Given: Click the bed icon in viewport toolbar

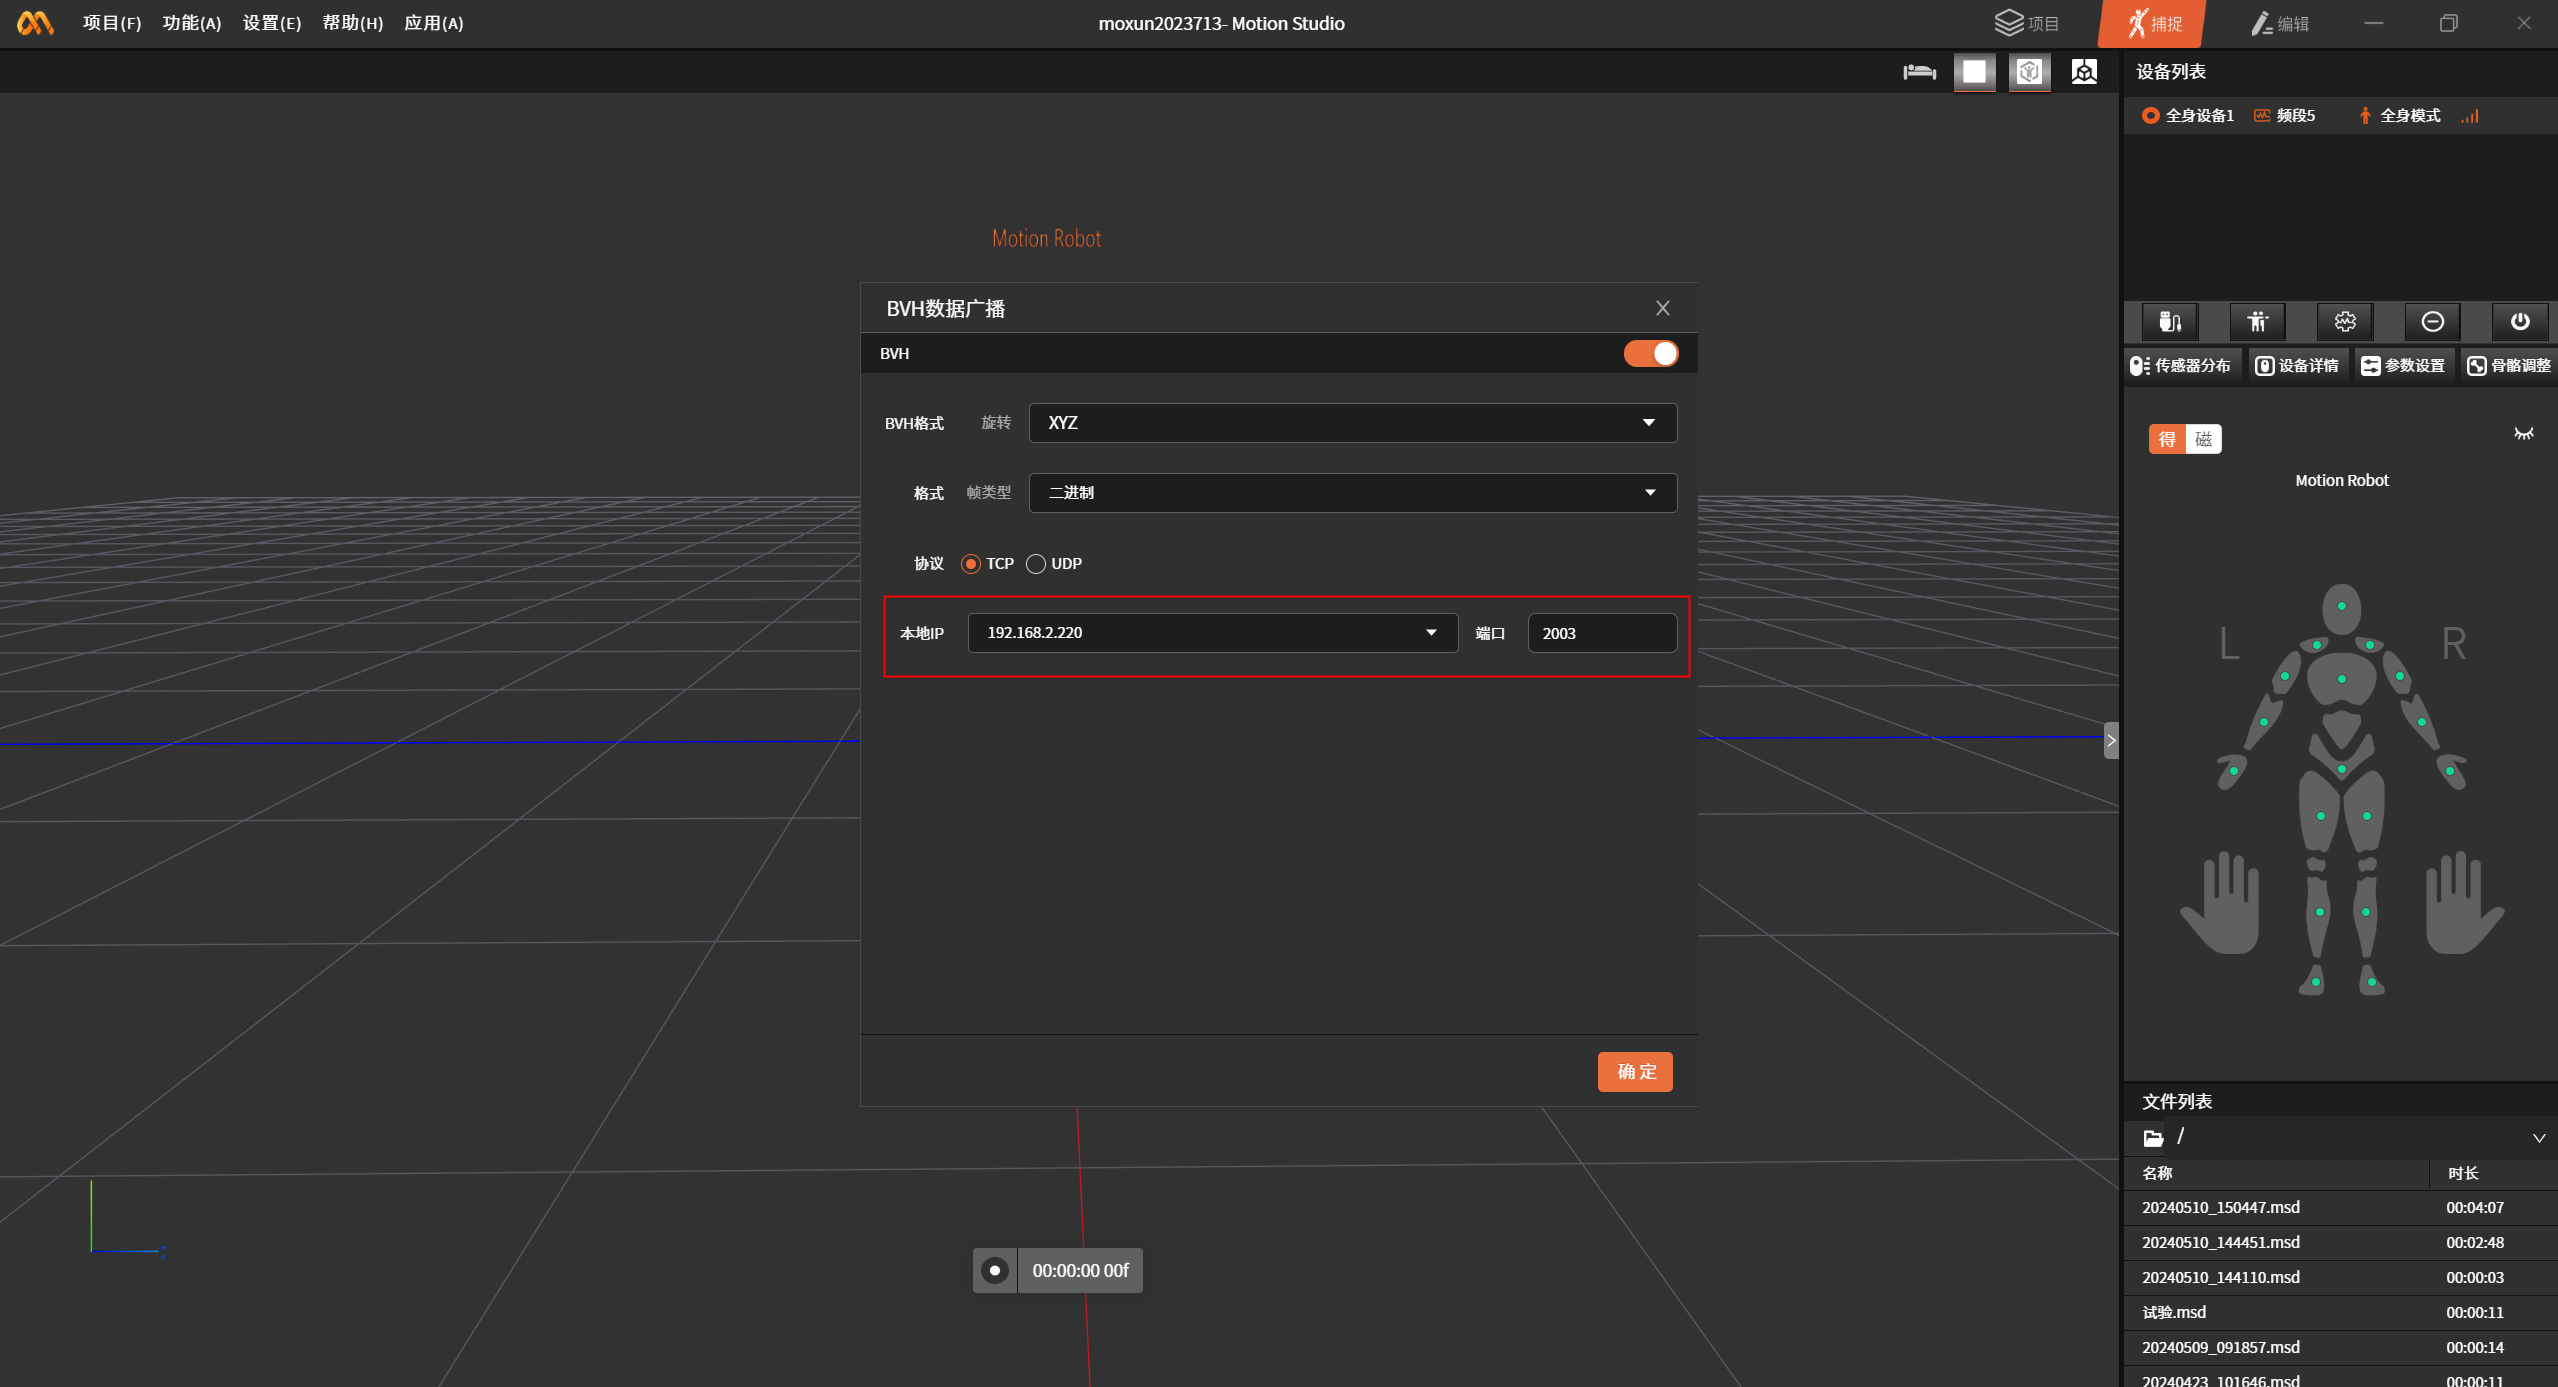Looking at the screenshot, I should (x=1919, y=72).
